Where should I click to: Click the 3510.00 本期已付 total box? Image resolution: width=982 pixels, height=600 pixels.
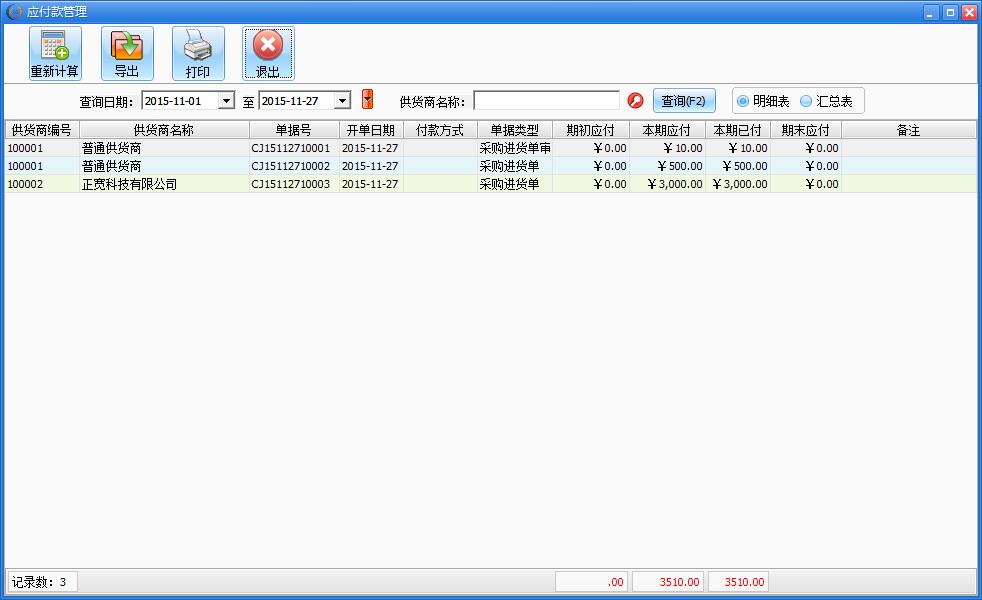(x=737, y=582)
